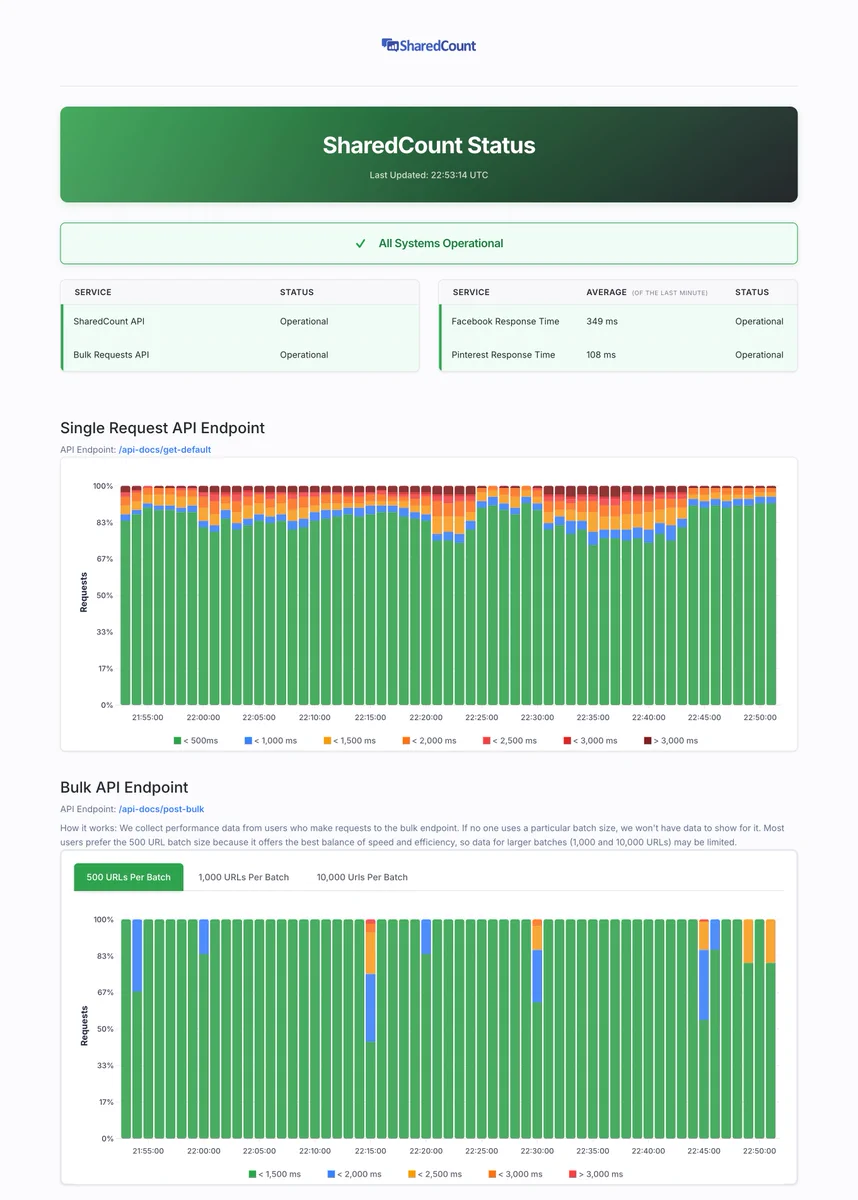
Task: Click the Facebook Response Time row label
Action: click(505, 322)
